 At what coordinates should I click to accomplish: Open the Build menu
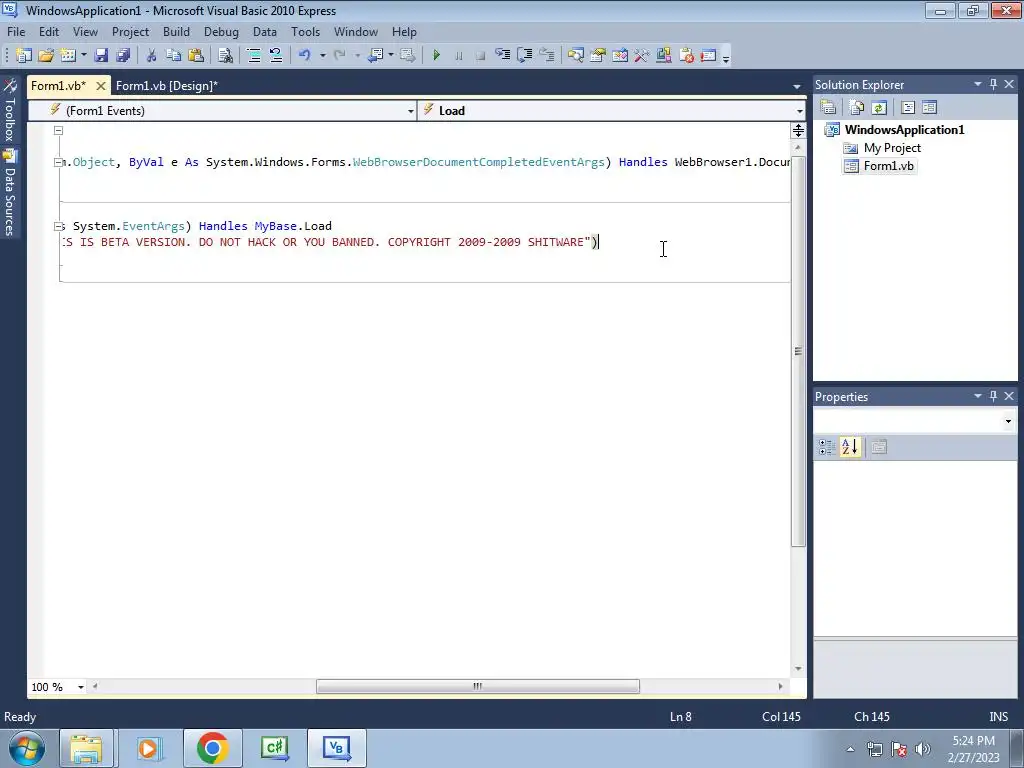pyautogui.click(x=176, y=31)
